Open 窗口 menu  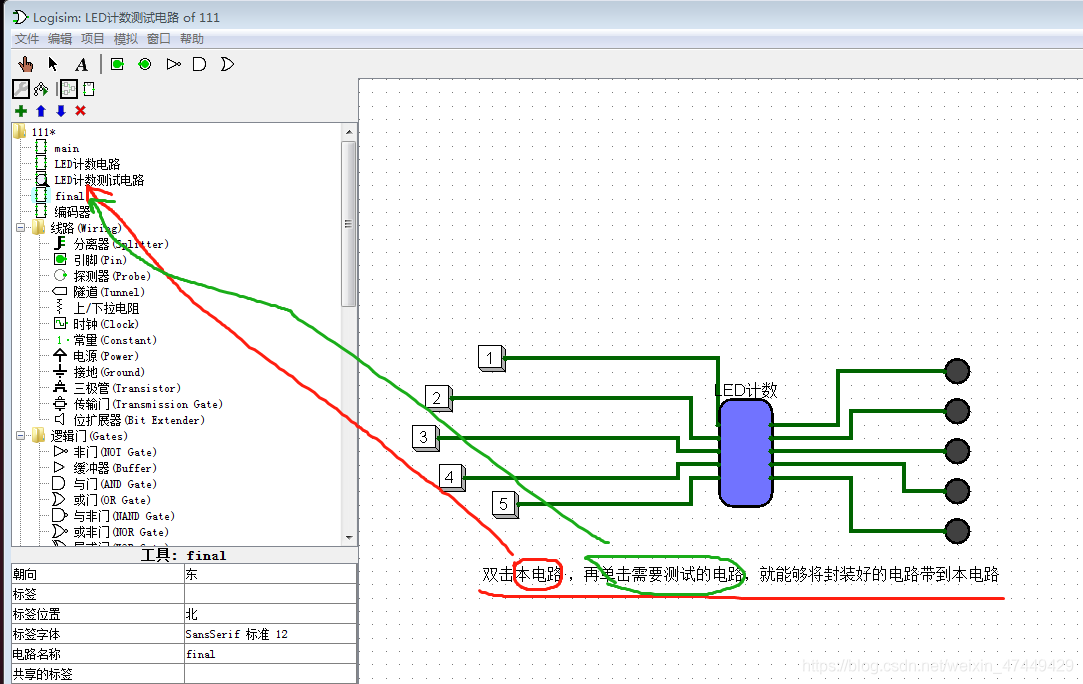click(x=159, y=39)
